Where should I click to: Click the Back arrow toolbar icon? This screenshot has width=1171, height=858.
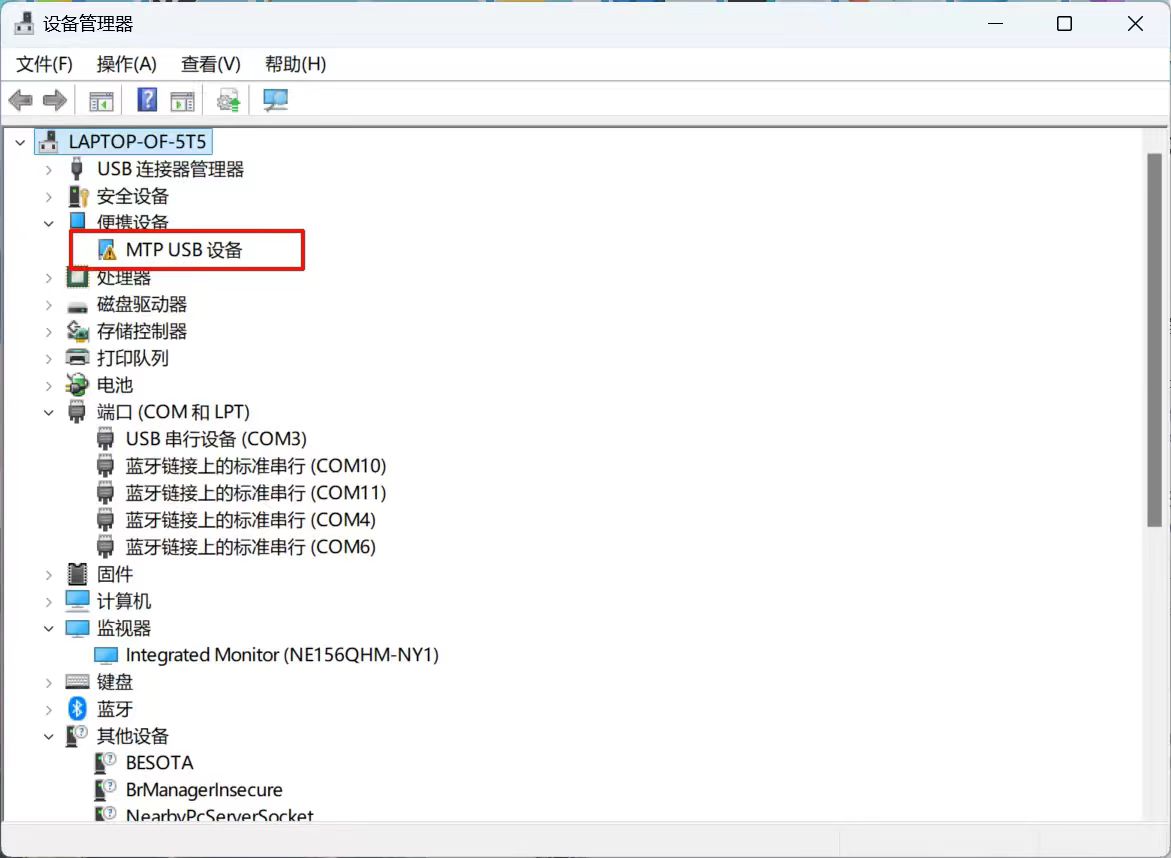pos(20,100)
